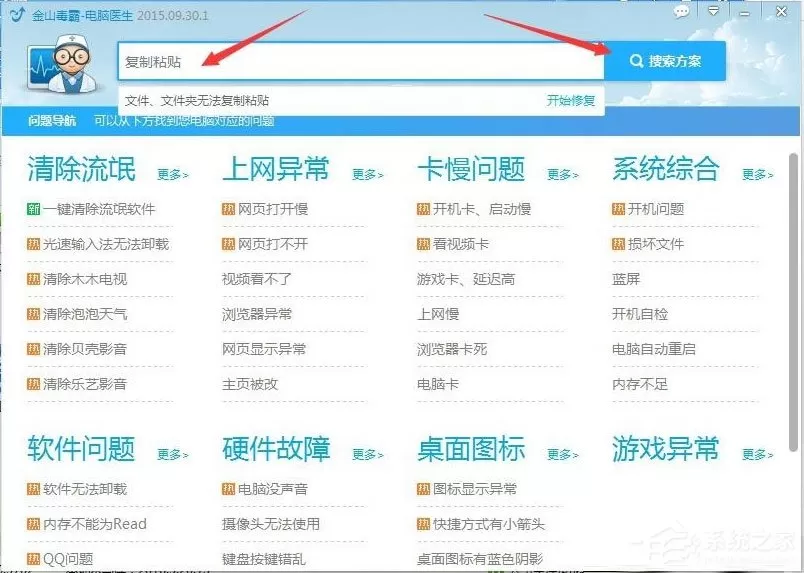Open the 开机自检 entry
This screenshot has width=804, height=573.
pos(640,314)
